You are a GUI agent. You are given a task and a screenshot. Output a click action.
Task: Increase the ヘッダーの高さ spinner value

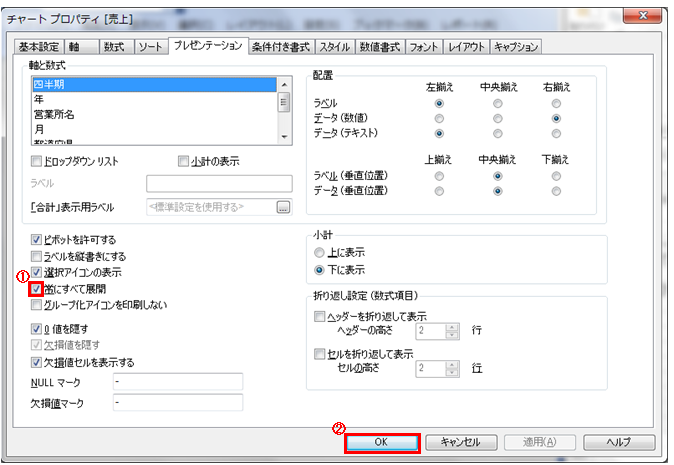pos(451,327)
